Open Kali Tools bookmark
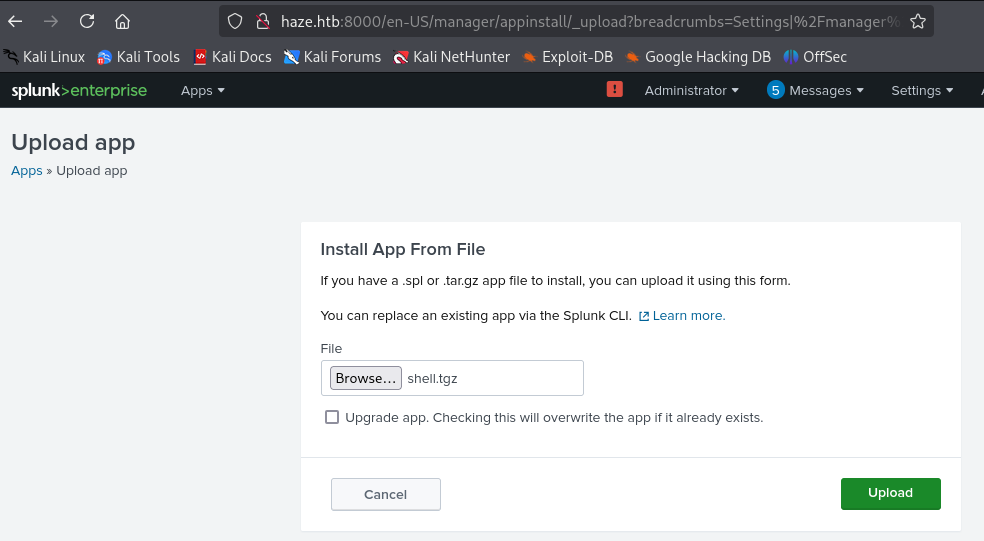This screenshot has height=541, width=984. click(x=138, y=57)
